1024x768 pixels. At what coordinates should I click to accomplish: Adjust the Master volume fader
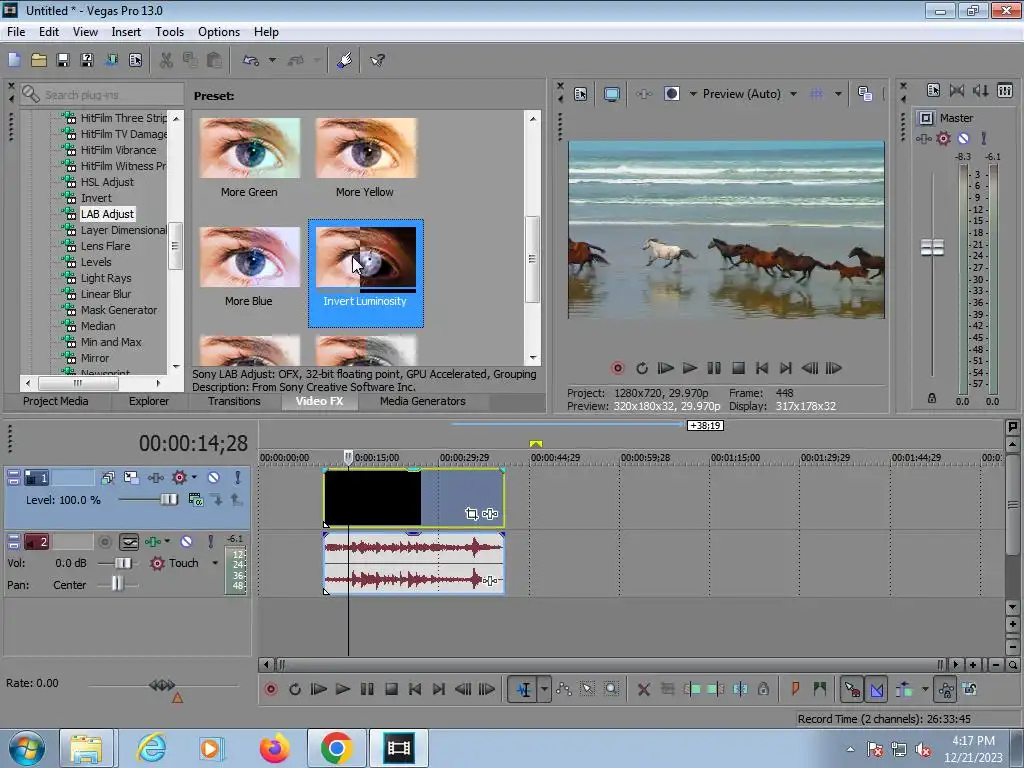coord(932,248)
